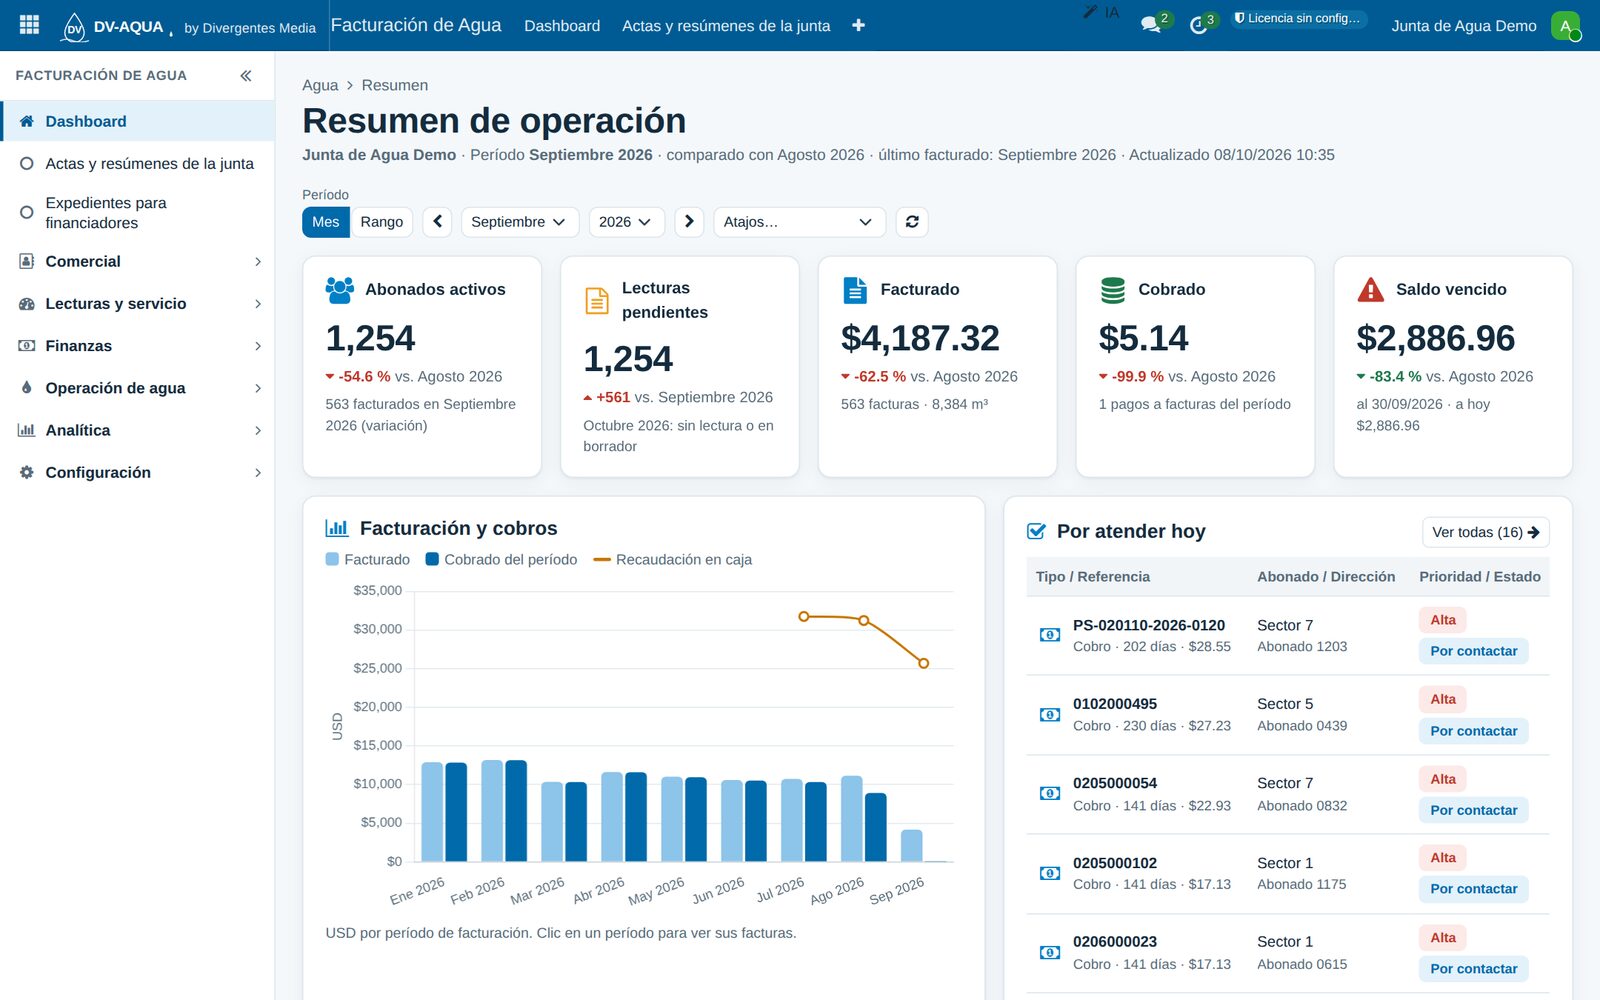Open Actas y resúmenes top menu
1600x1000 pixels.
click(x=726, y=26)
